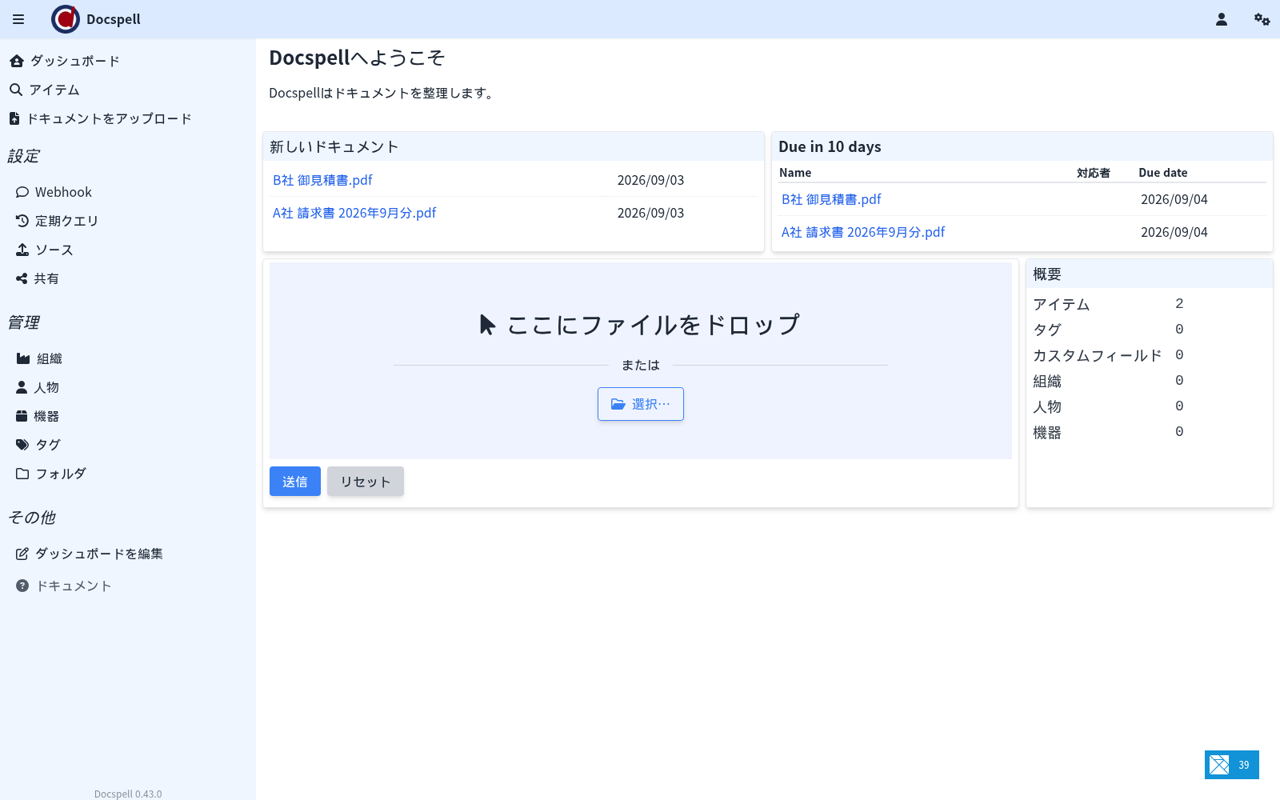This screenshot has height=800, width=1280.
Task: Click the 共有 share icon
Action: 21,279
